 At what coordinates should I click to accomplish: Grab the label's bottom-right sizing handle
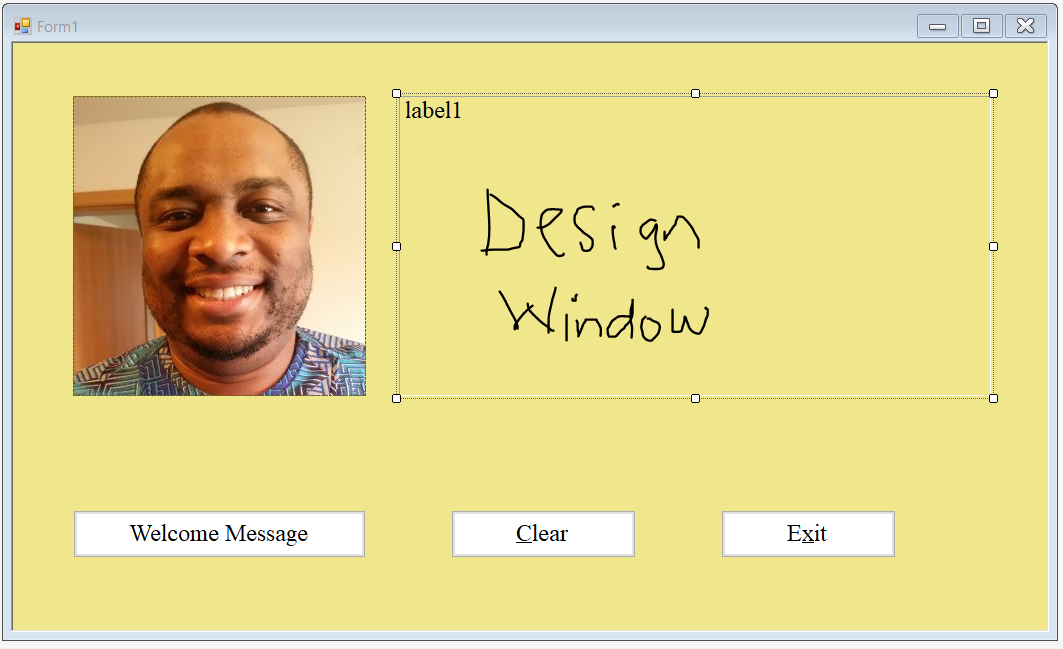[x=993, y=399]
